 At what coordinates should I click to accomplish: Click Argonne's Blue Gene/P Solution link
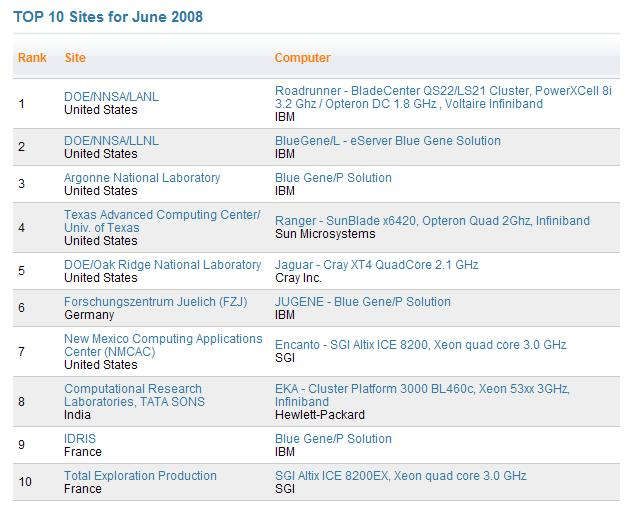click(x=333, y=178)
